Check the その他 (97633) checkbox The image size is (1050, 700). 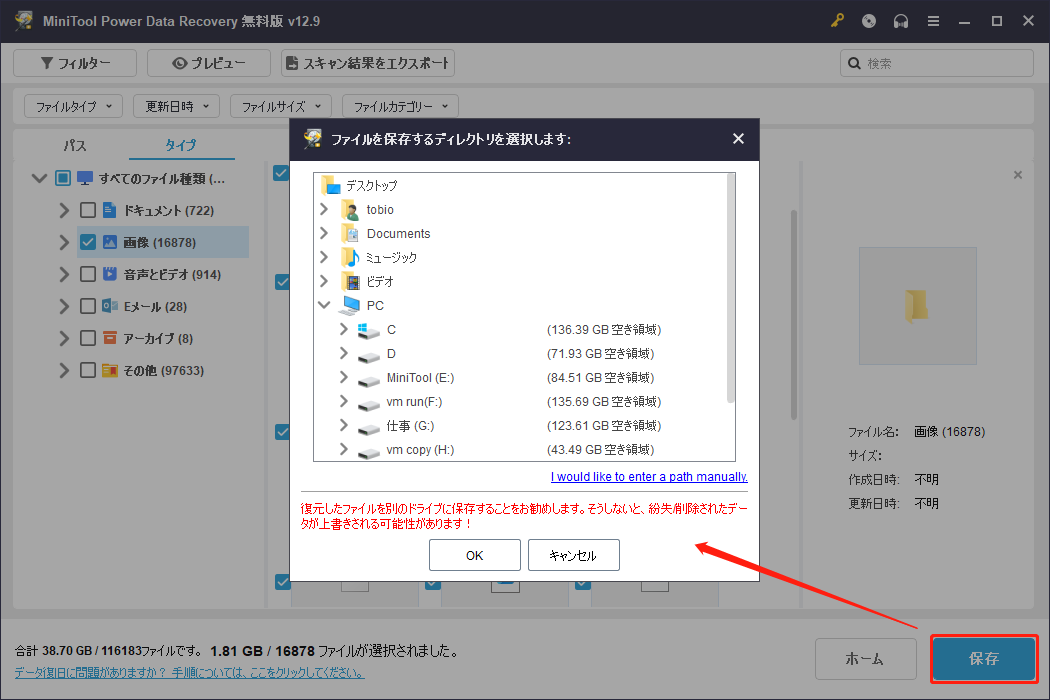tap(88, 370)
